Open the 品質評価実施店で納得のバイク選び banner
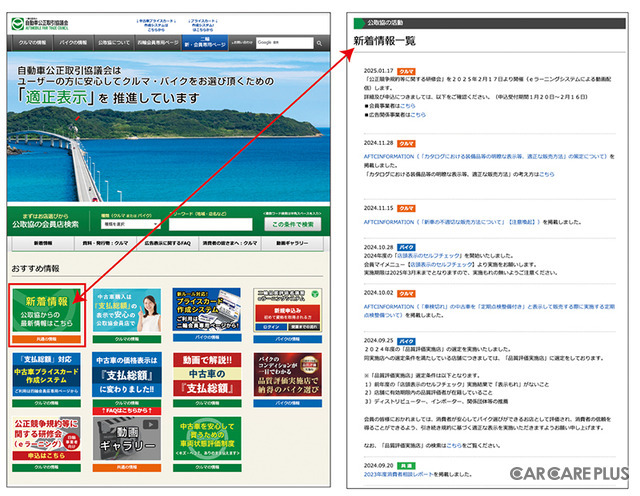 pyautogui.click(x=287, y=374)
